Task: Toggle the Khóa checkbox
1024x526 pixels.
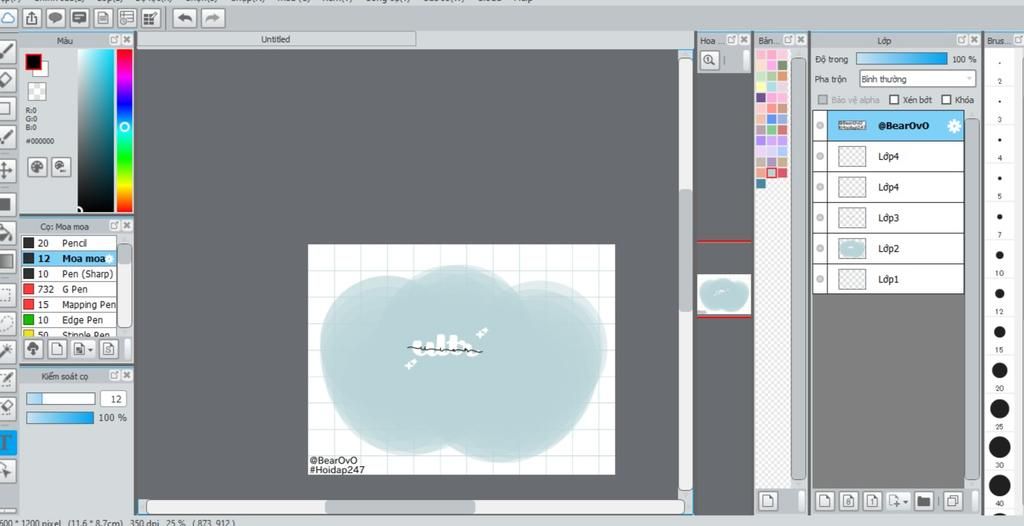Action: 946,100
